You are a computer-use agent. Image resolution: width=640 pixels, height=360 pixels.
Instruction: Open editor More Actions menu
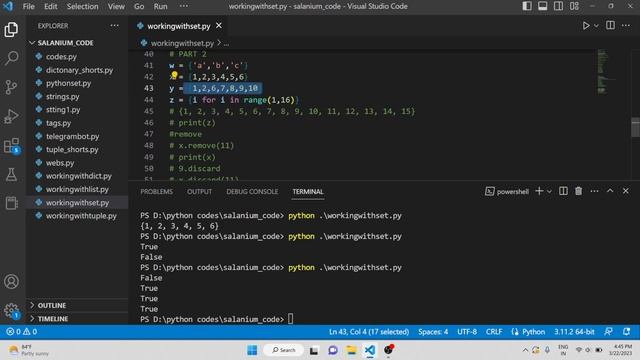tap(626, 25)
